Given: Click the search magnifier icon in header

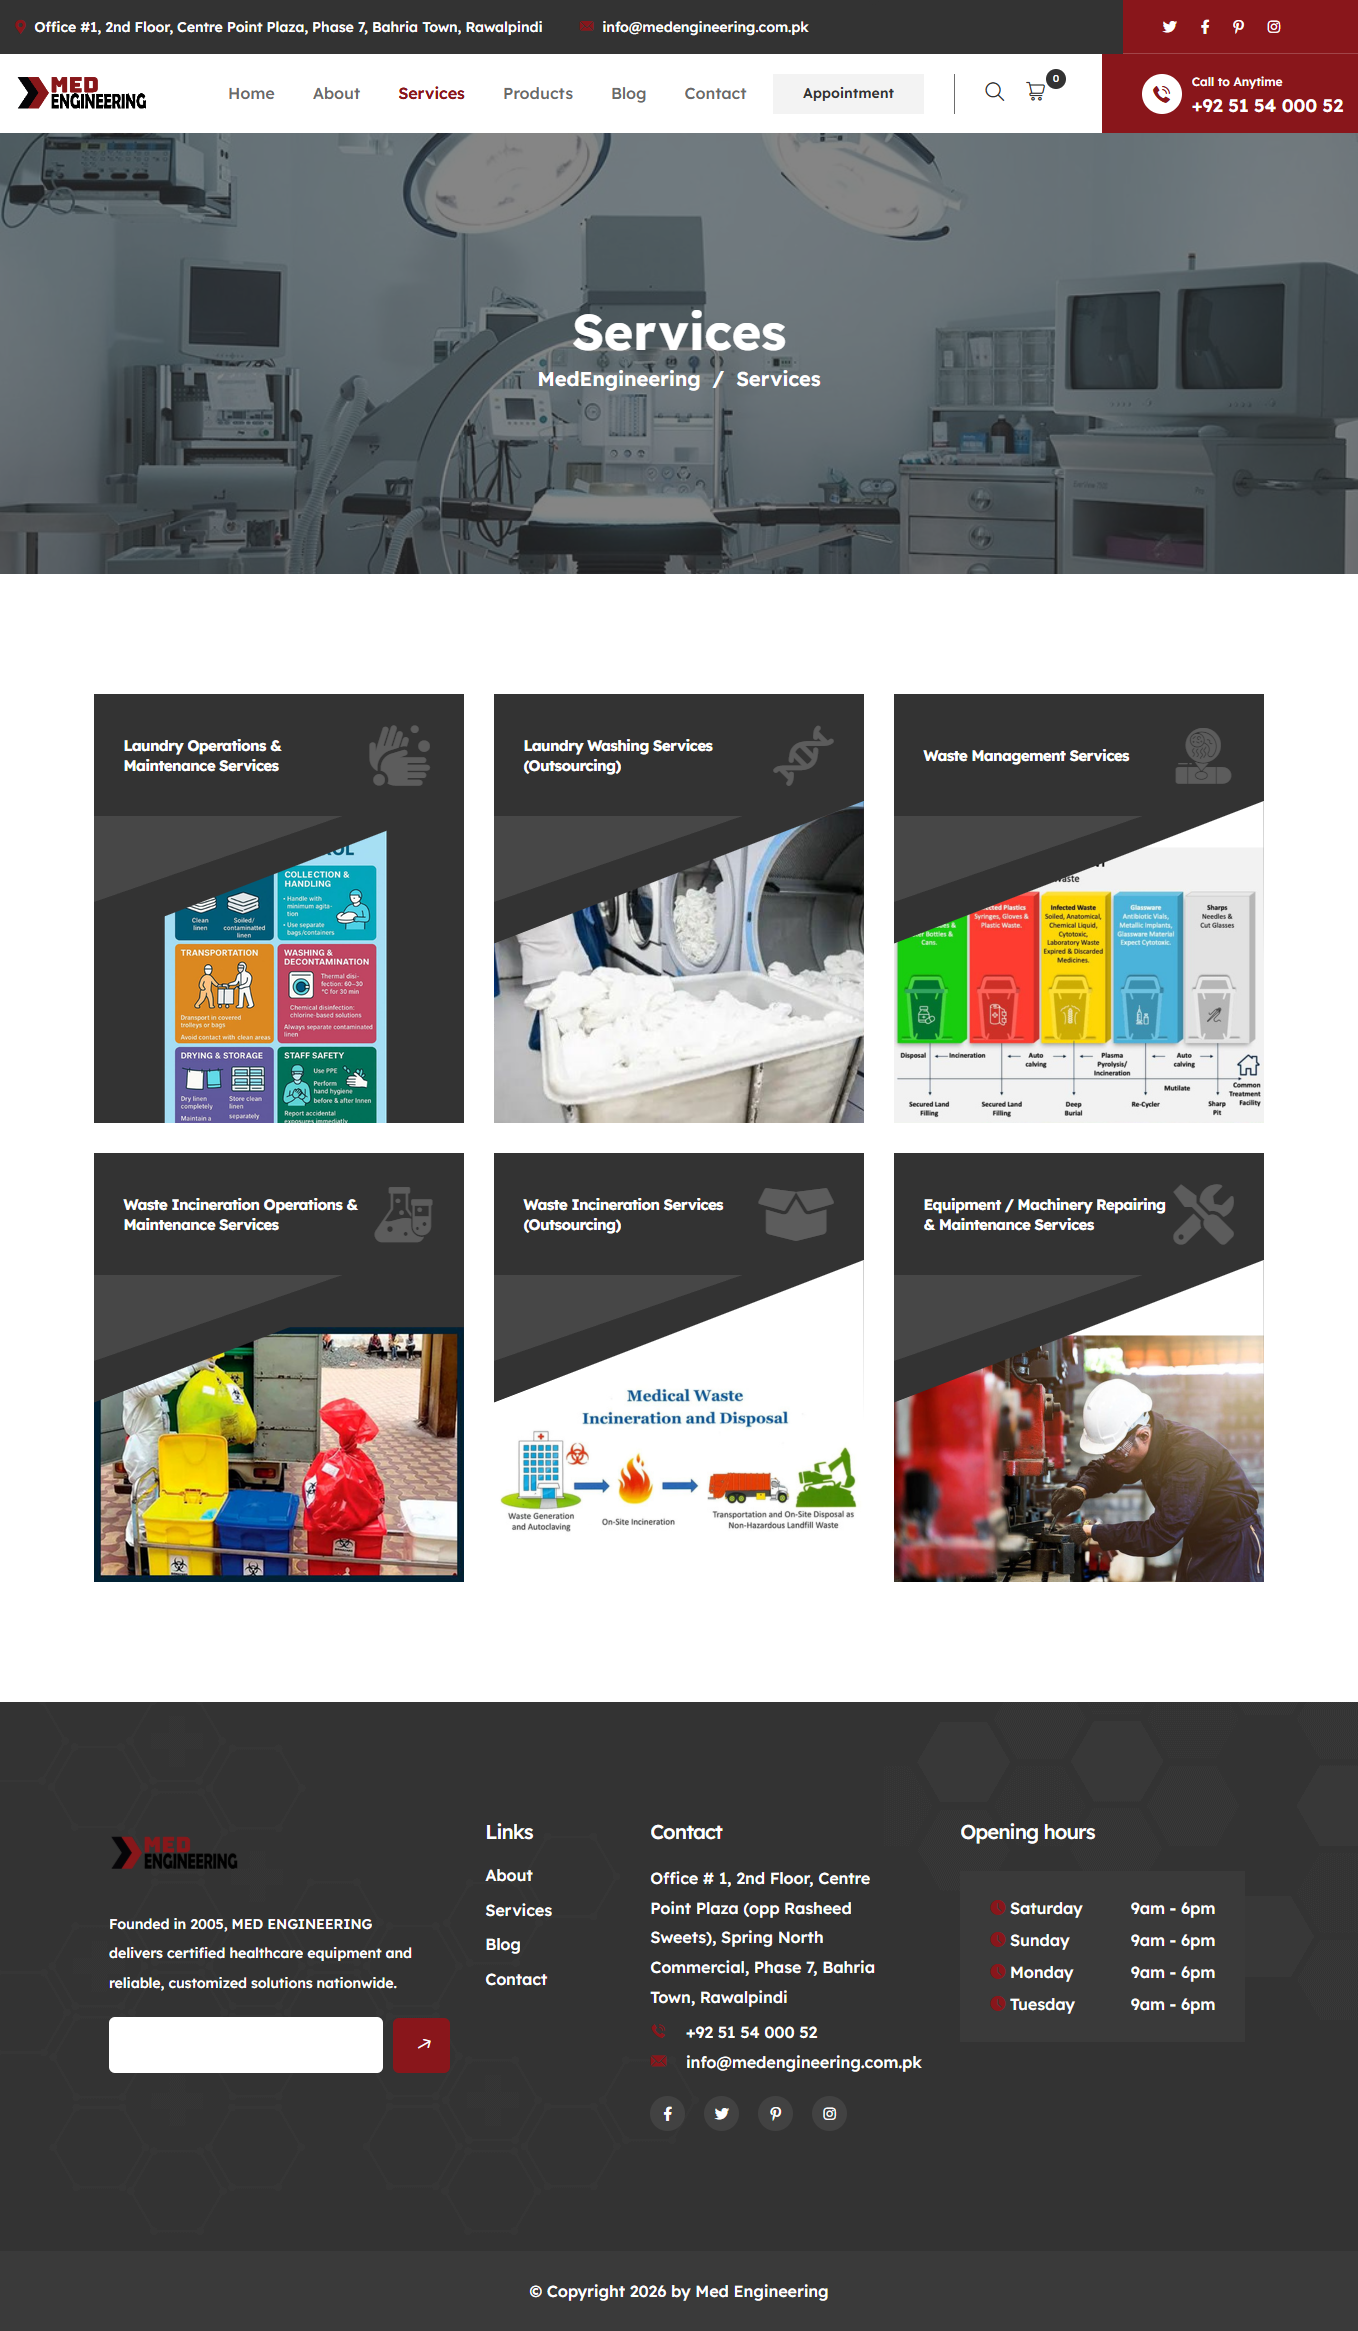Looking at the screenshot, I should [x=994, y=92].
